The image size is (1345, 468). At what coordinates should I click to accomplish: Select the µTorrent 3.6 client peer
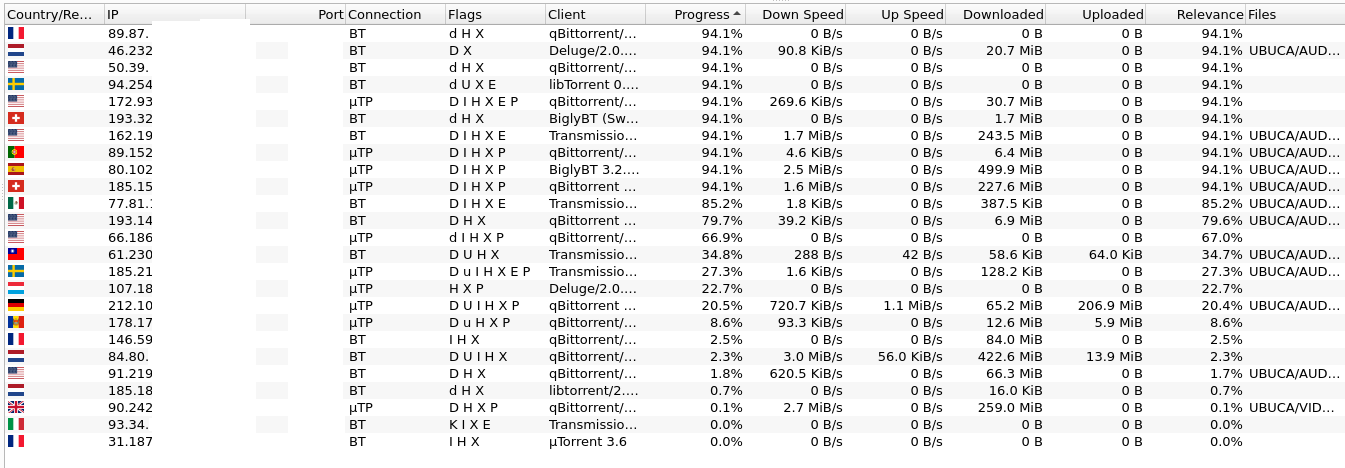pyautogui.click(x=588, y=441)
